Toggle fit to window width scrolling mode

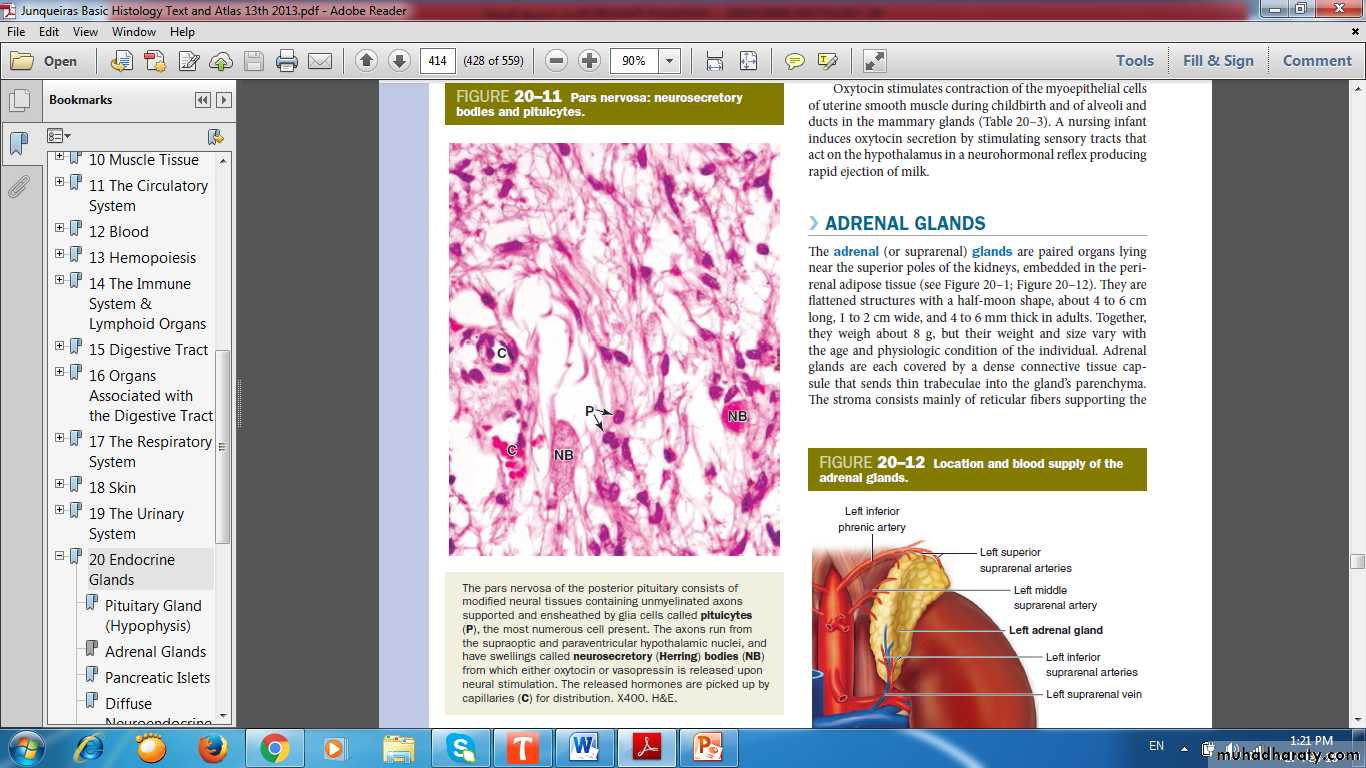point(715,61)
